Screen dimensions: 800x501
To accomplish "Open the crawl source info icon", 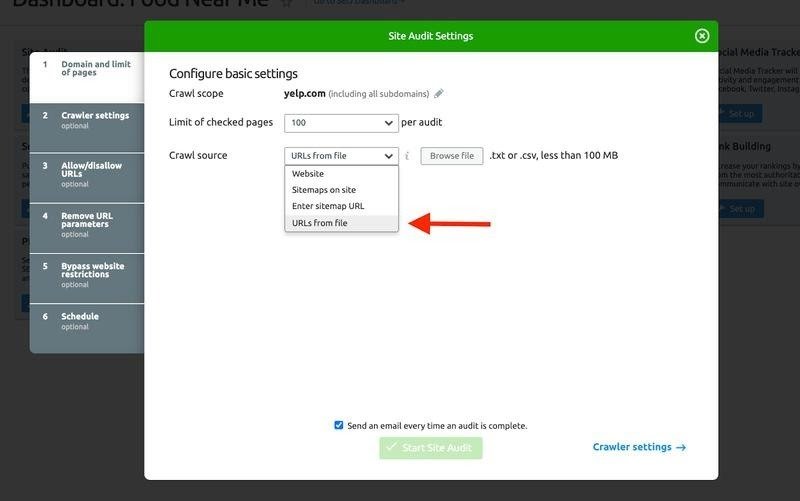I will tap(407, 156).
